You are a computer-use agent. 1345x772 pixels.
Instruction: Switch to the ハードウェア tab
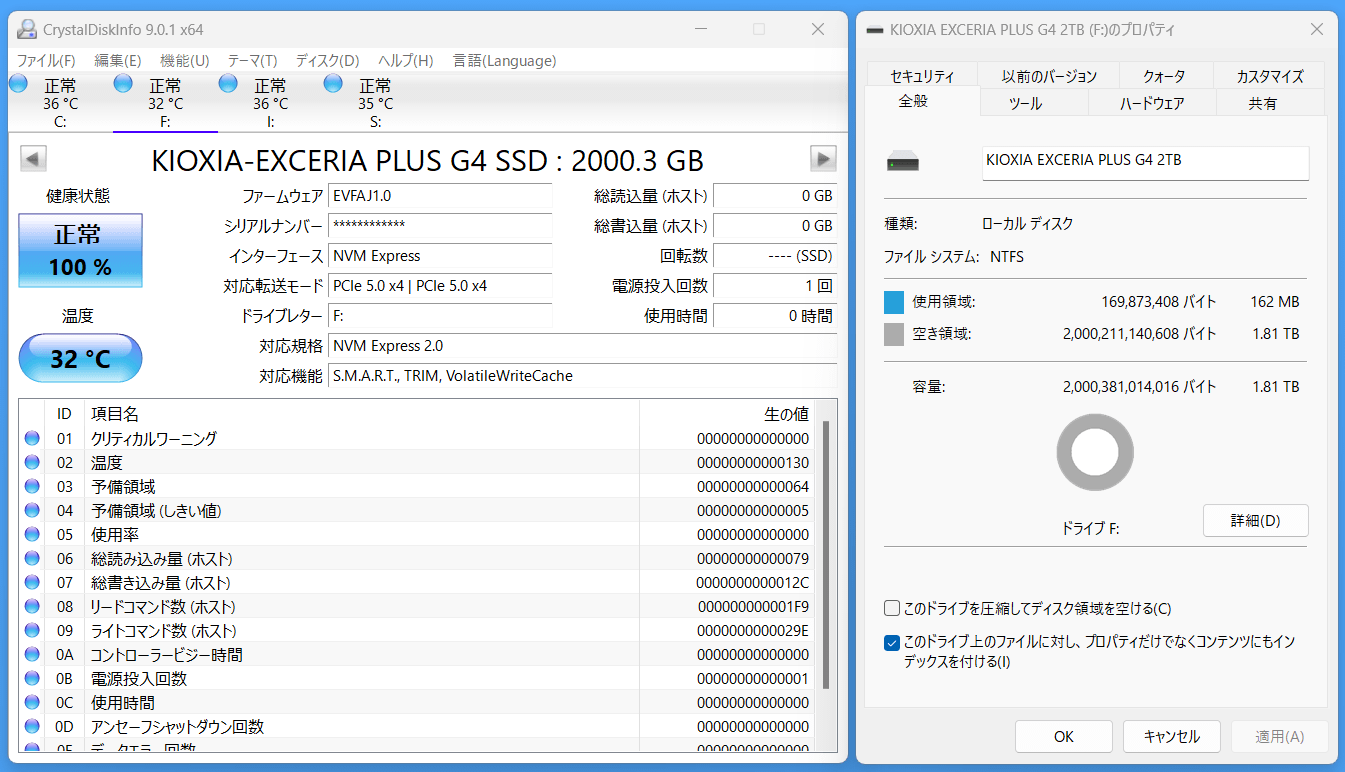pos(1151,103)
